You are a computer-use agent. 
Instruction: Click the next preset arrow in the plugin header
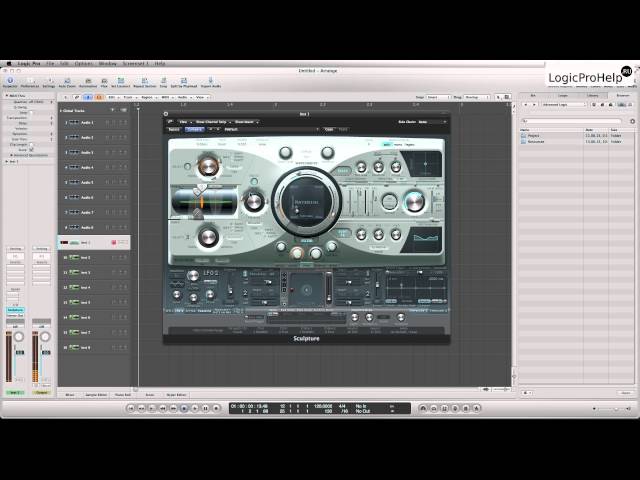218,129
